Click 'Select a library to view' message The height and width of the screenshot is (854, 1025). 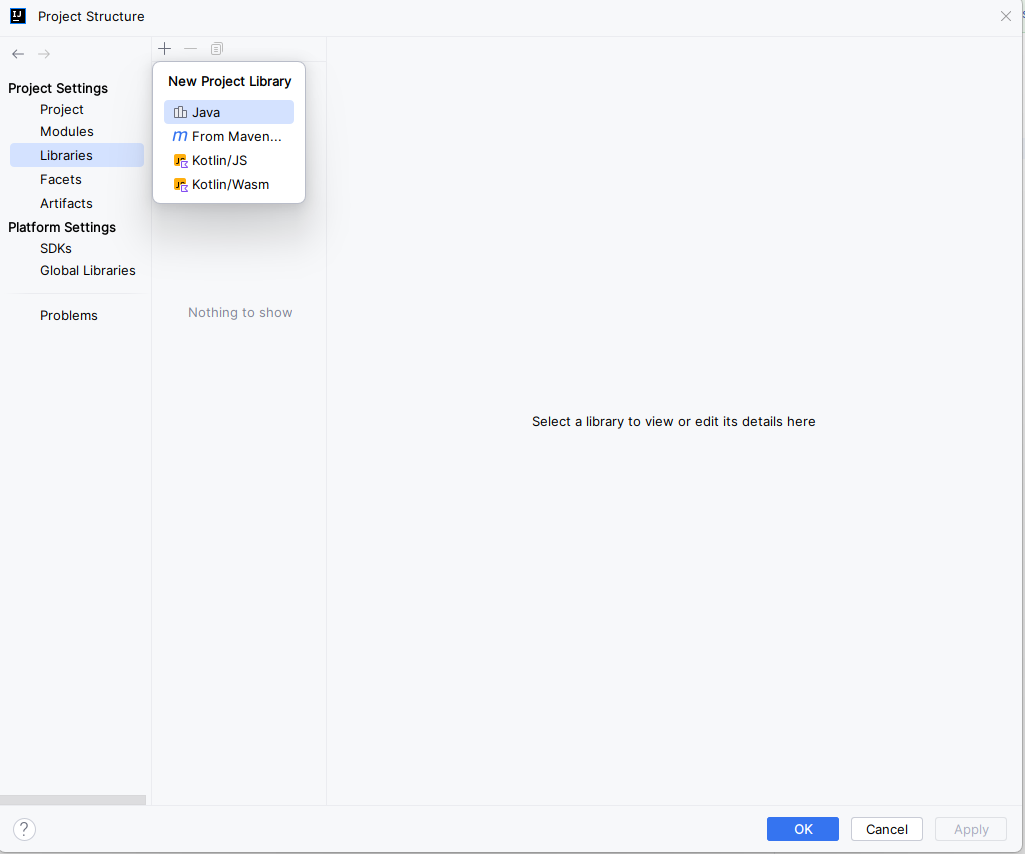[x=673, y=422]
